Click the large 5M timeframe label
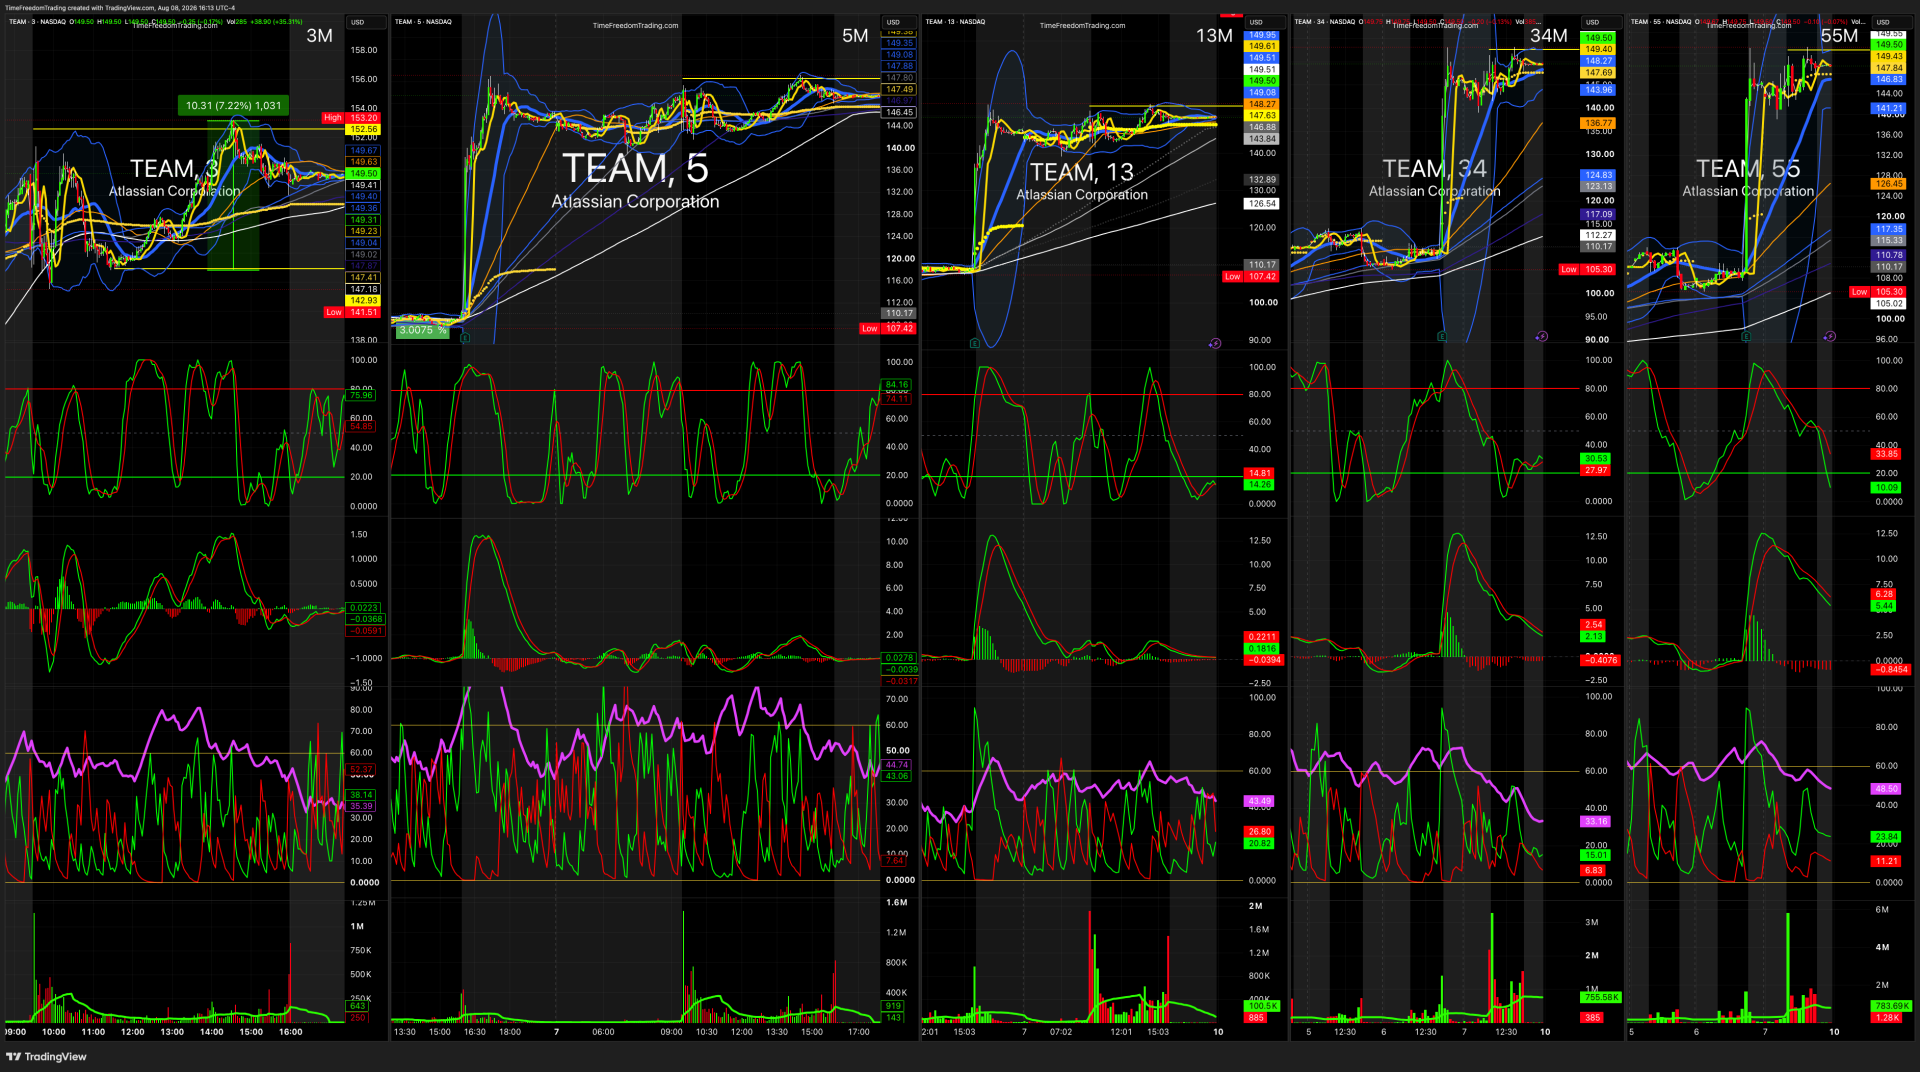 855,36
